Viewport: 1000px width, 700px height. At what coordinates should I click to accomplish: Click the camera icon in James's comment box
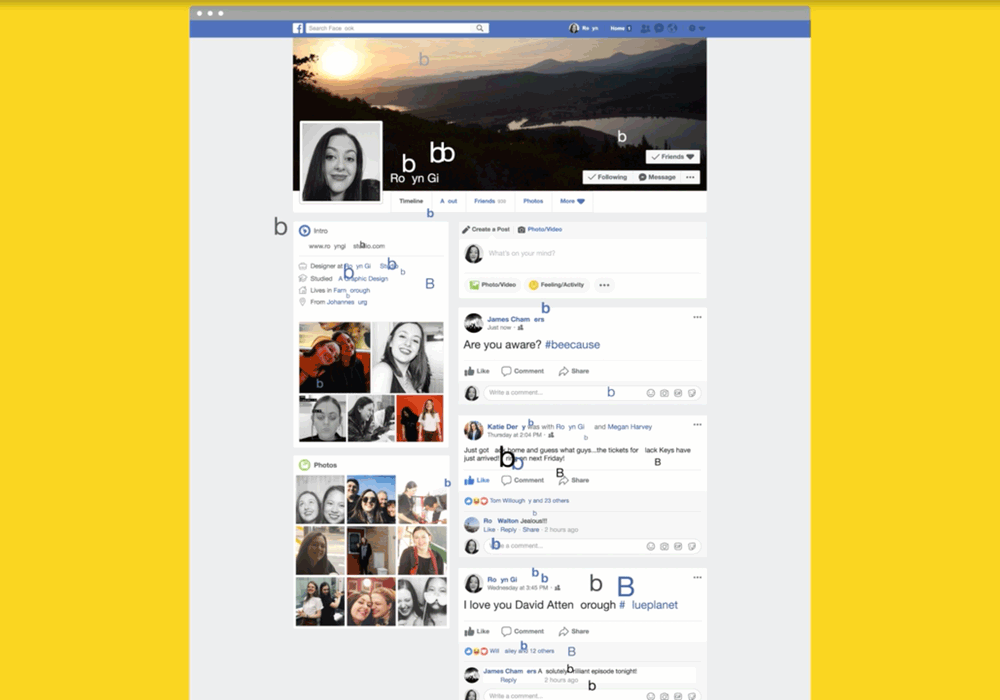(664, 393)
